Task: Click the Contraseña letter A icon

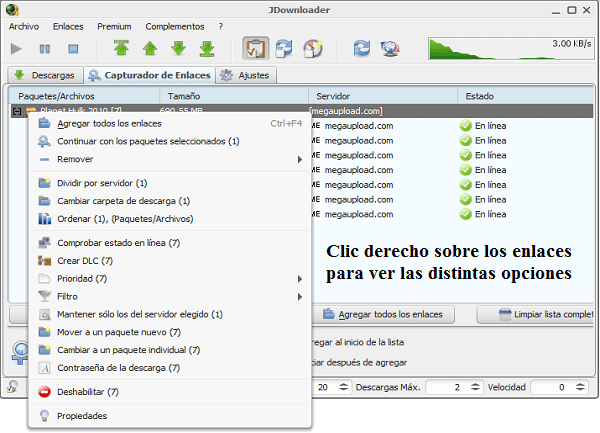Action: click(44, 368)
